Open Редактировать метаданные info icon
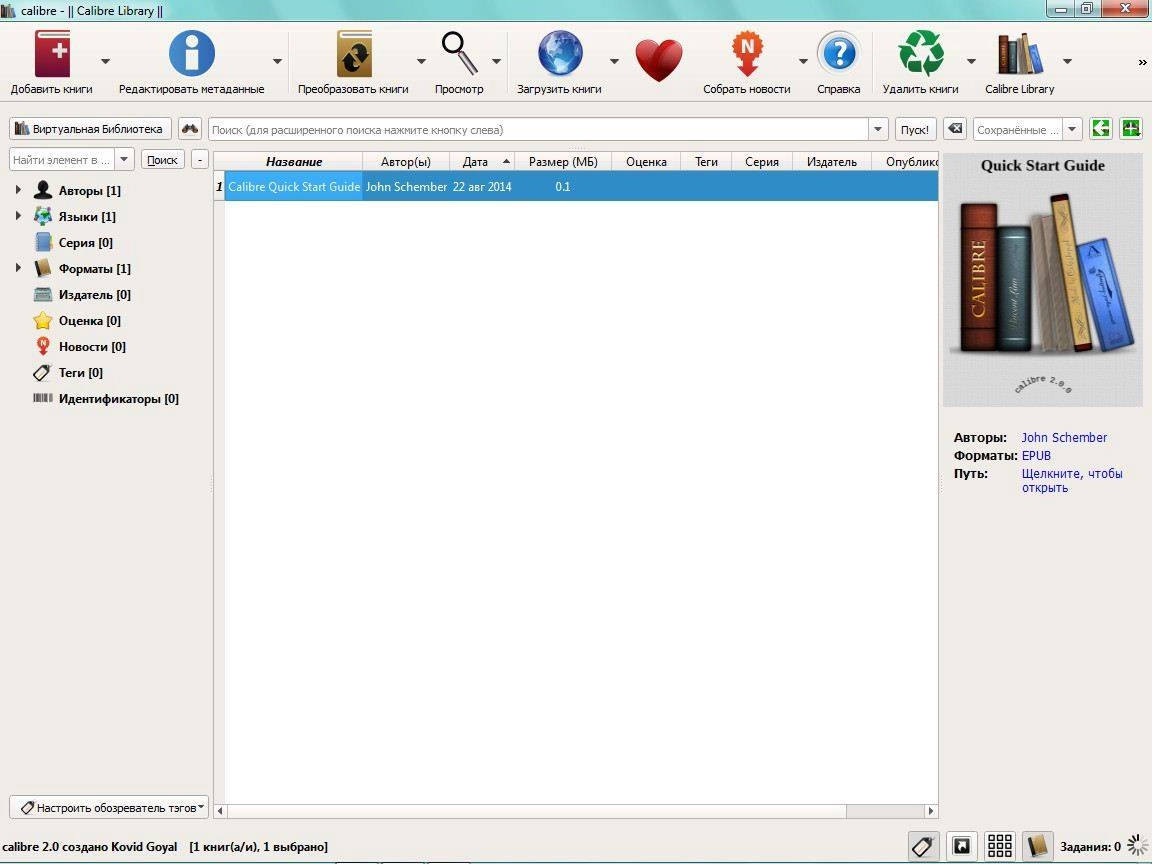This screenshot has width=1152, height=864. [x=192, y=54]
